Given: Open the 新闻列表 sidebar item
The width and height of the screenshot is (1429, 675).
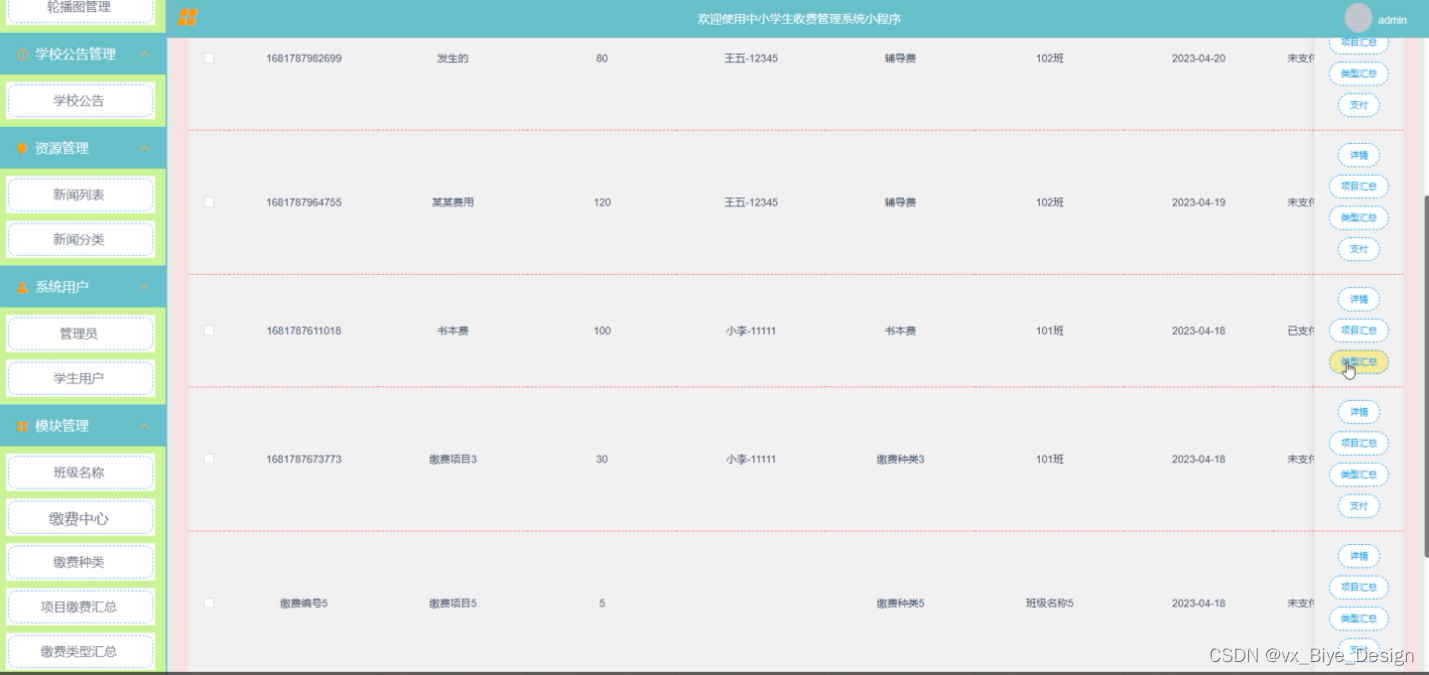Looking at the screenshot, I should tap(80, 195).
